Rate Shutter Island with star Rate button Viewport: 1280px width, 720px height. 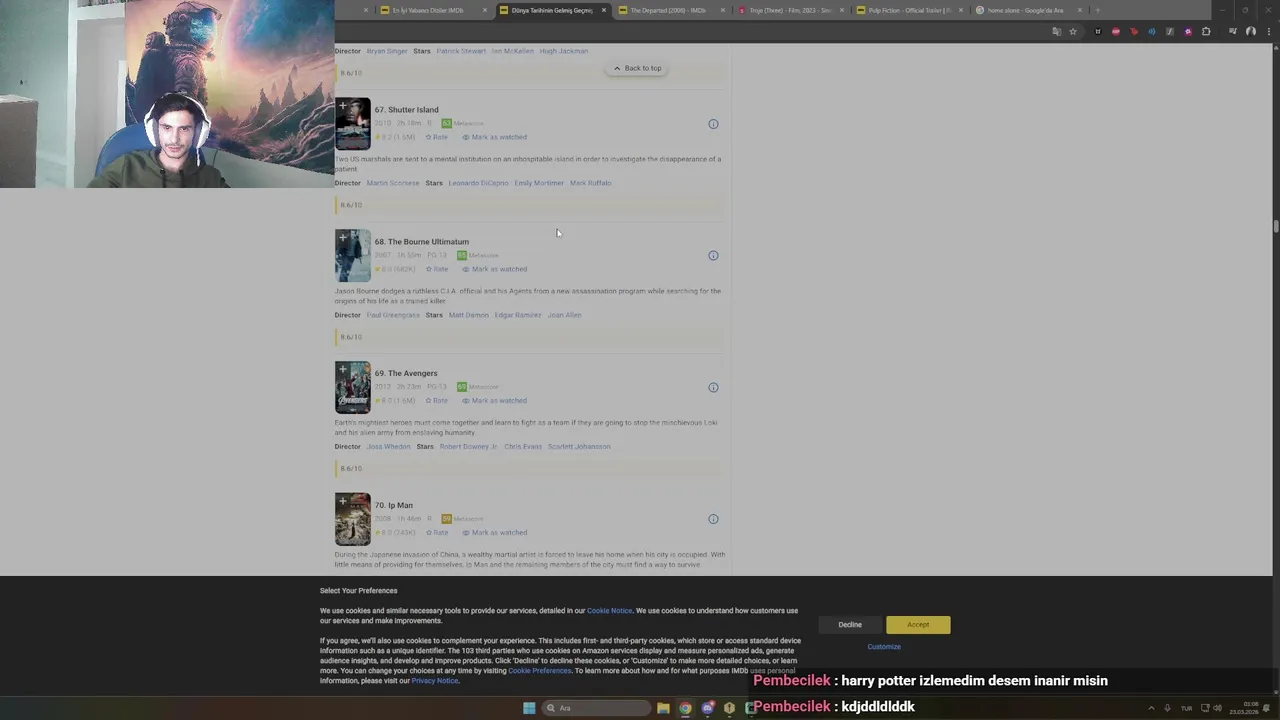pos(437,137)
